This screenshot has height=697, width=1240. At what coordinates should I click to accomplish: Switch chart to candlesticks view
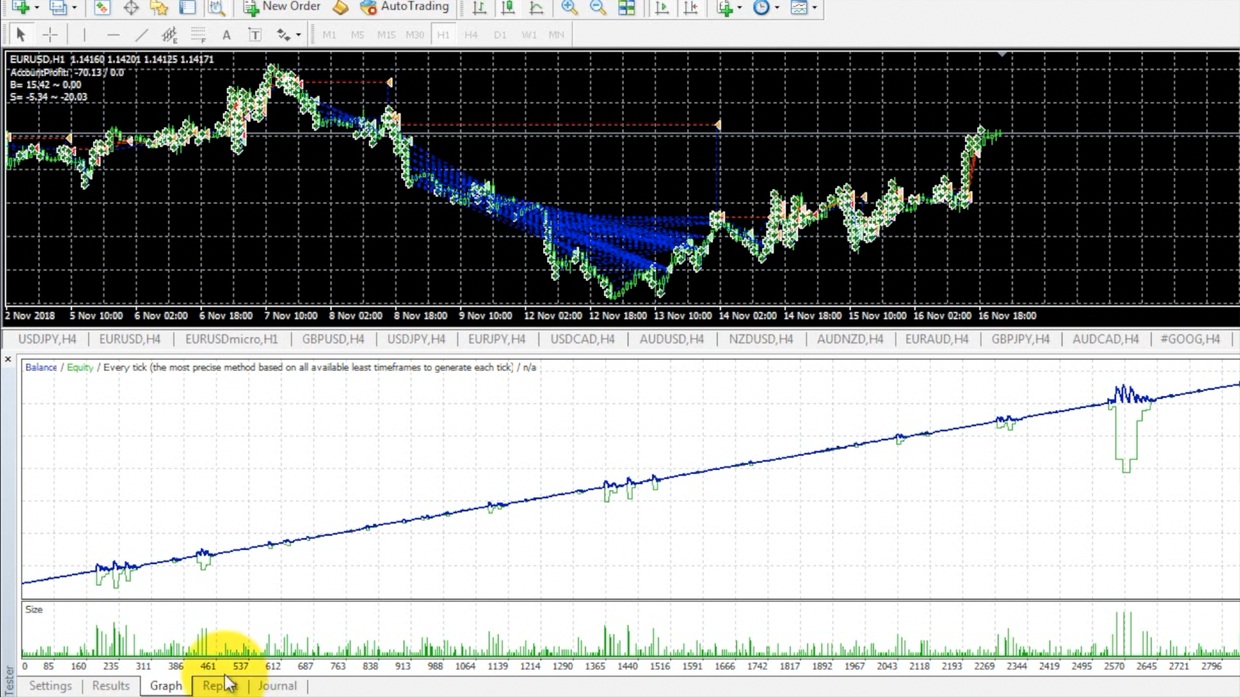(x=508, y=7)
